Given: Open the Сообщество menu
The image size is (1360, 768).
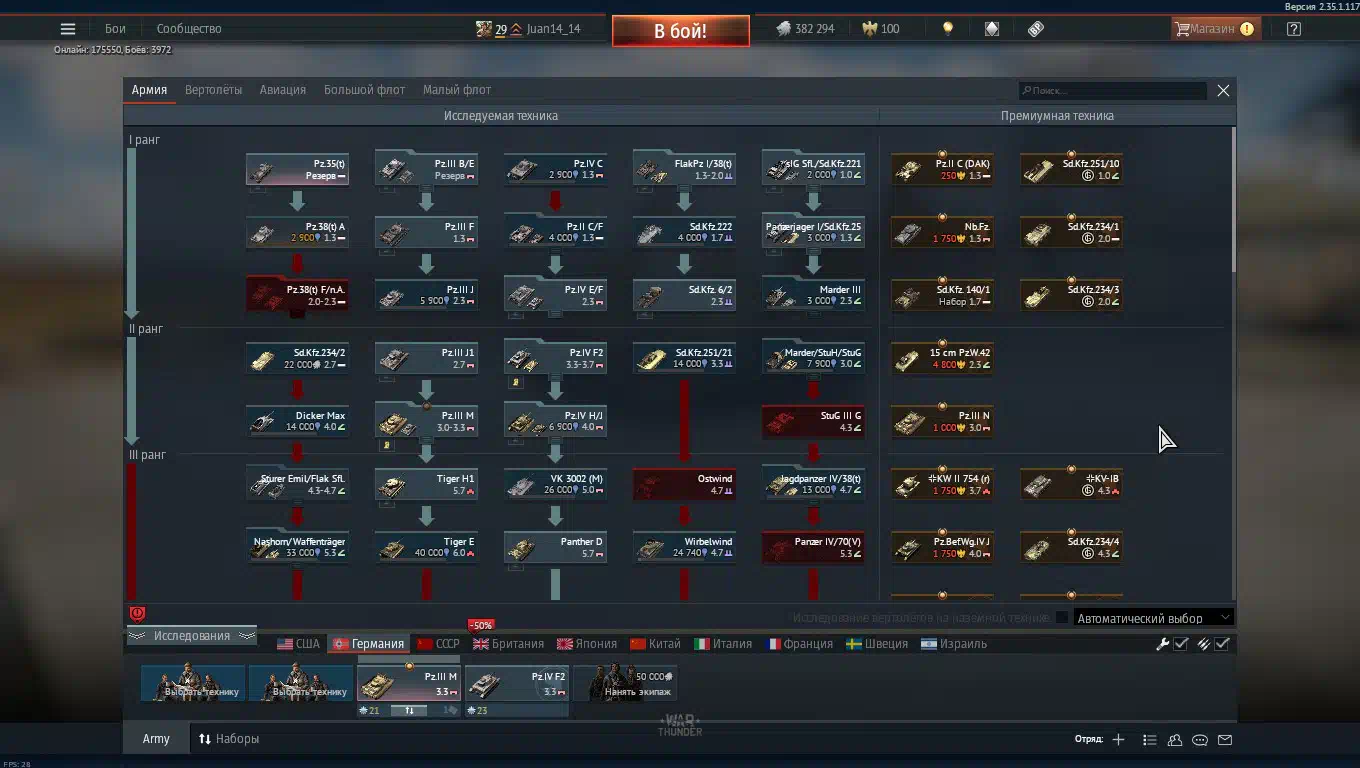Looking at the screenshot, I should tap(189, 29).
